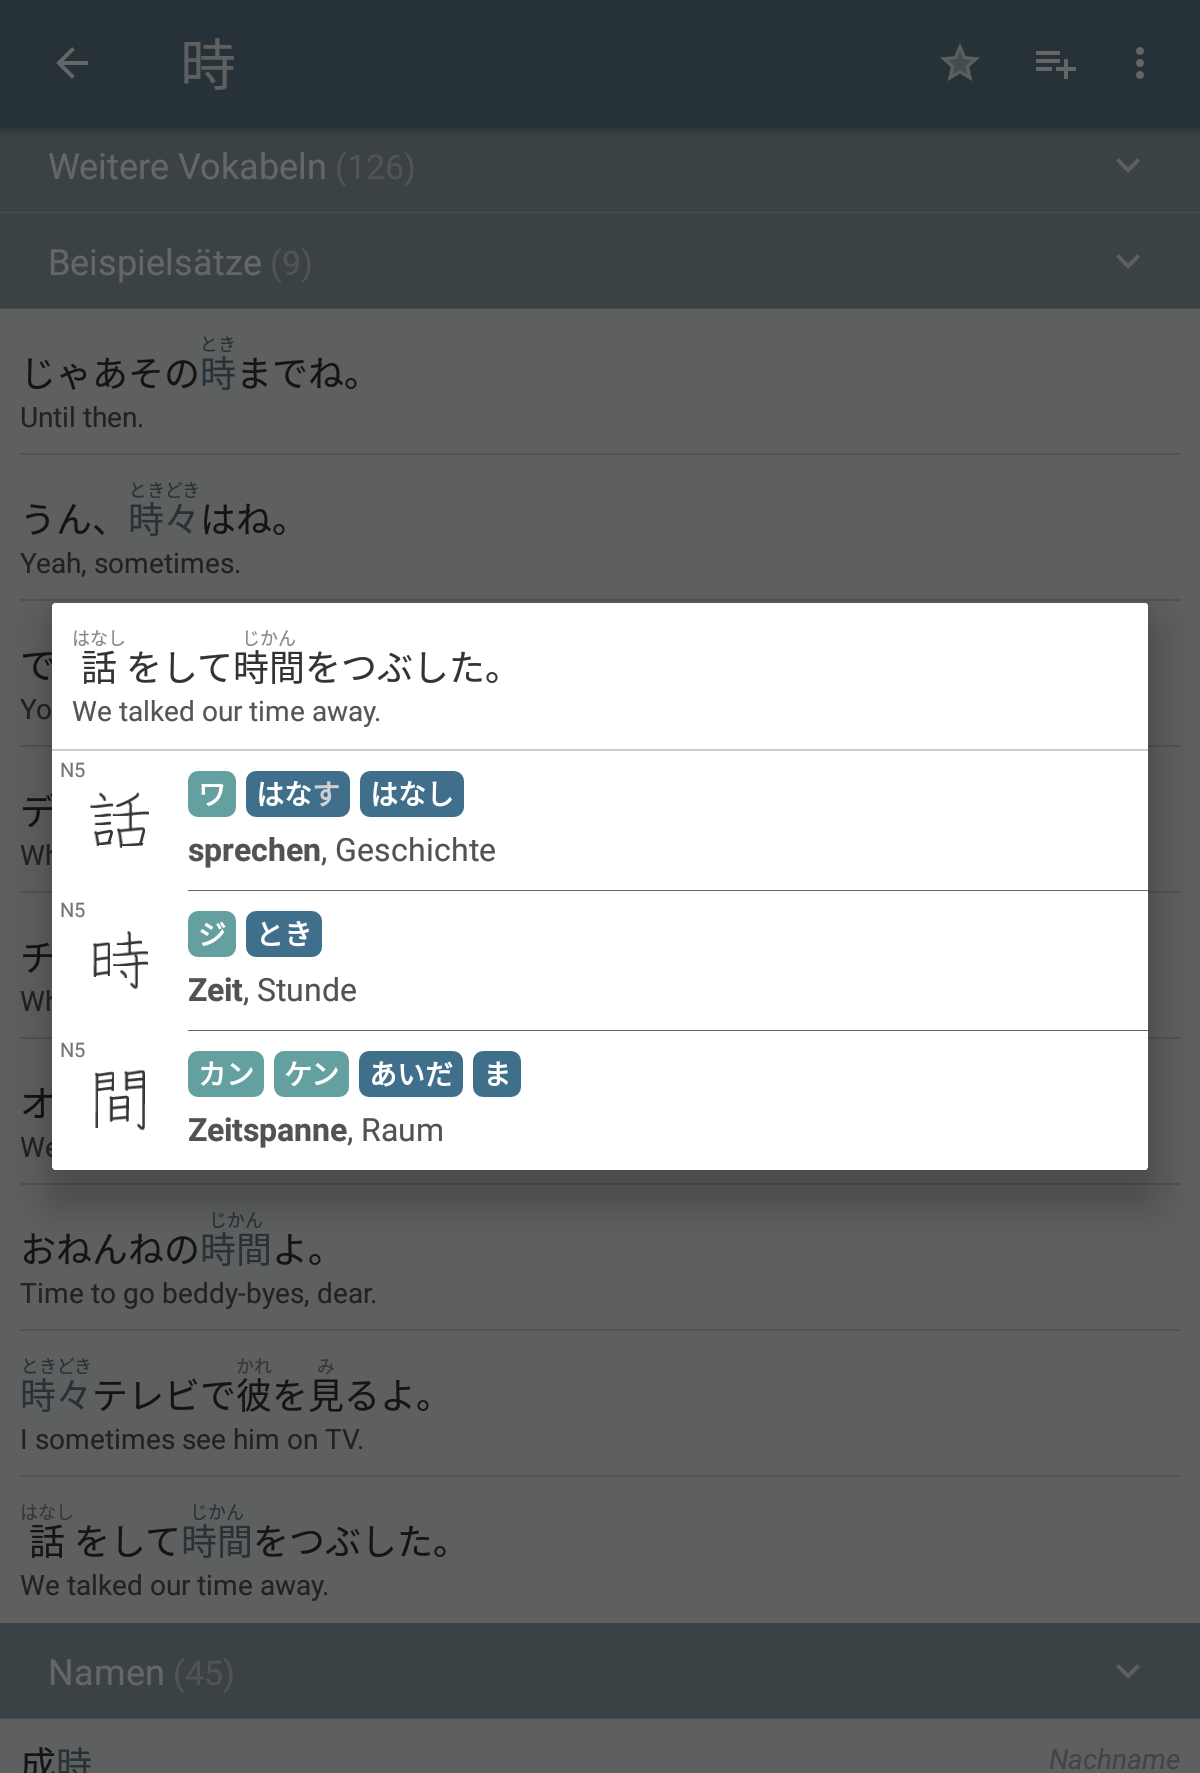Select the ジ on-reading tag

tap(212, 934)
